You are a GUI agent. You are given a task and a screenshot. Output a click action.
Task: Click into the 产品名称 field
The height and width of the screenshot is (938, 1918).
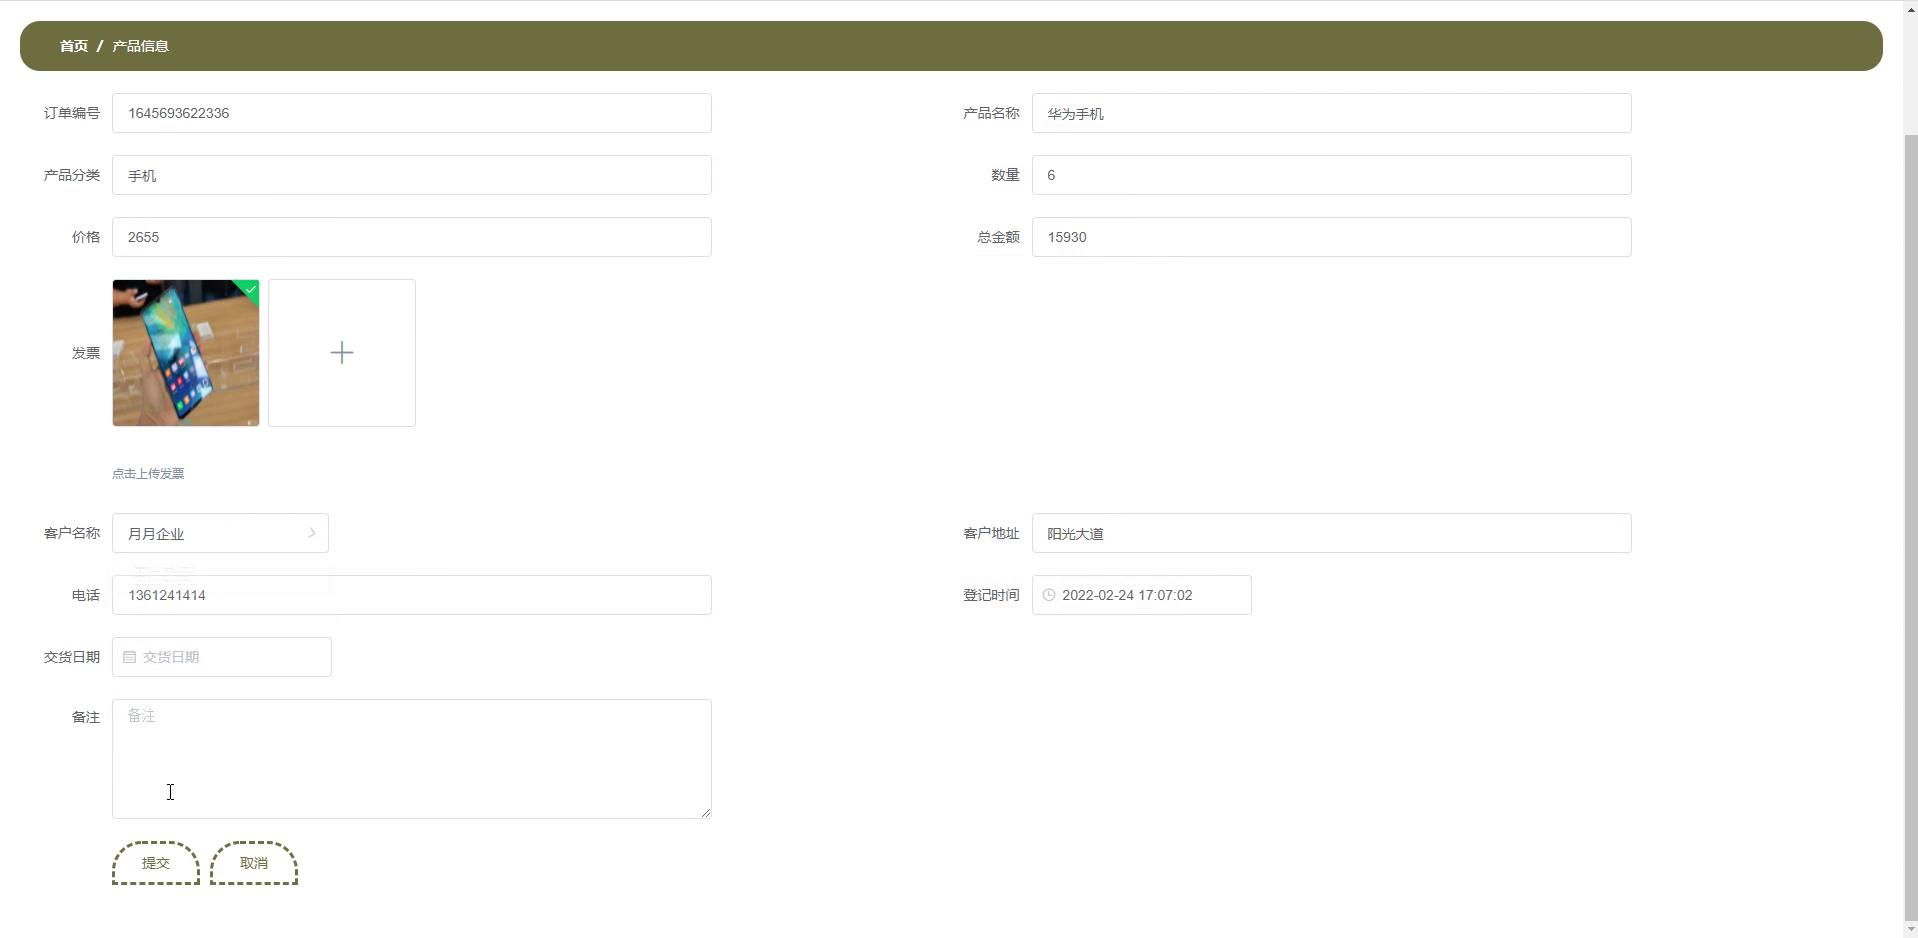click(1330, 113)
